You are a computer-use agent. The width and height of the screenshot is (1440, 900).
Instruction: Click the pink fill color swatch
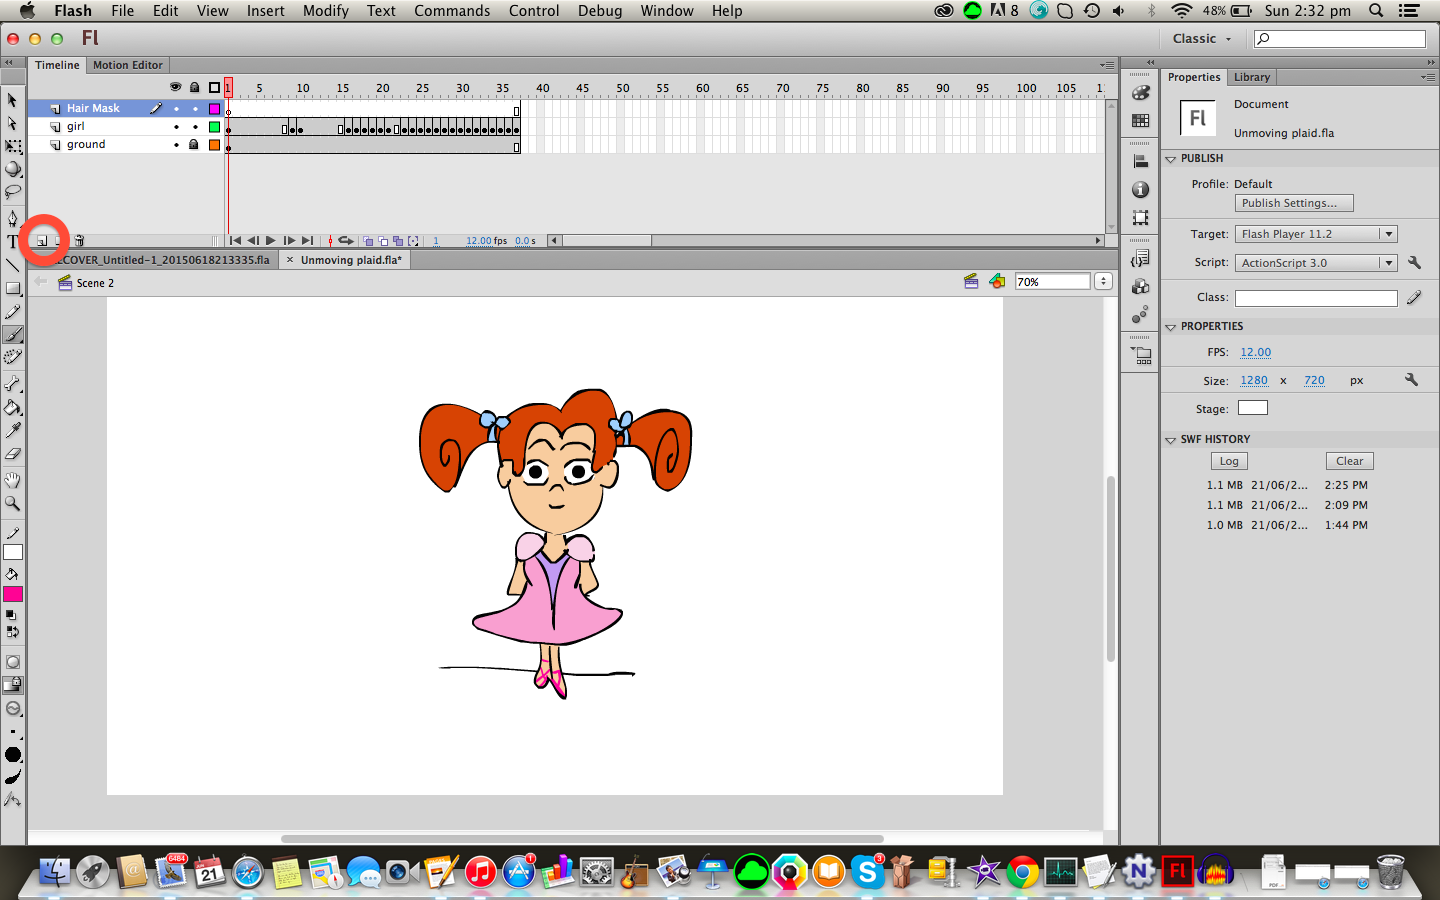coord(13,594)
